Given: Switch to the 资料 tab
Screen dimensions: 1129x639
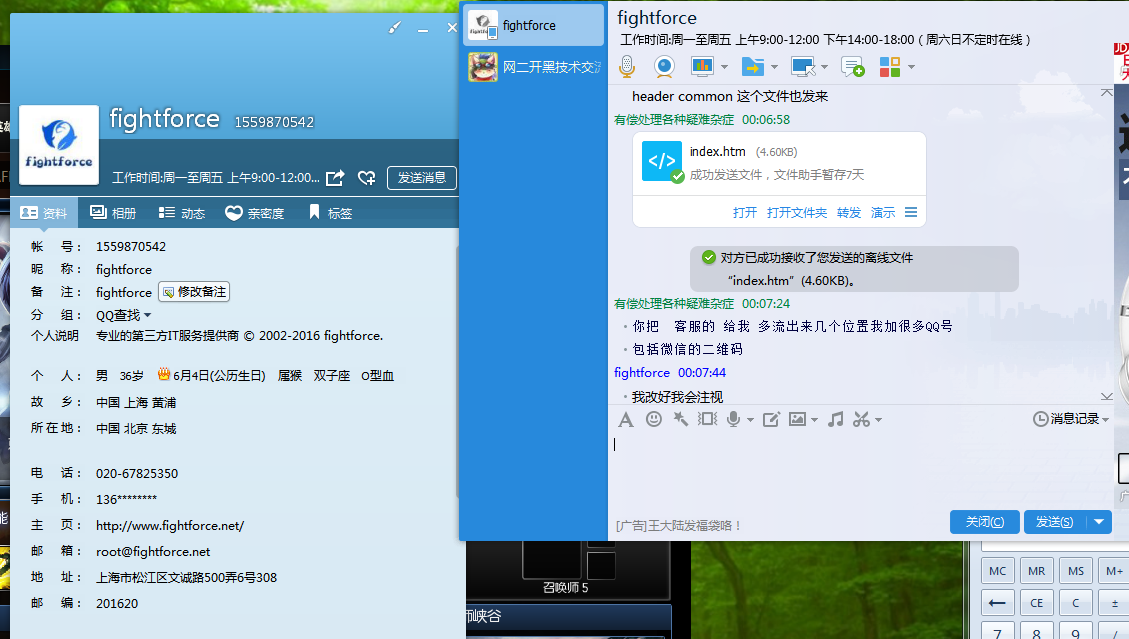Looking at the screenshot, I should pos(43,213).
